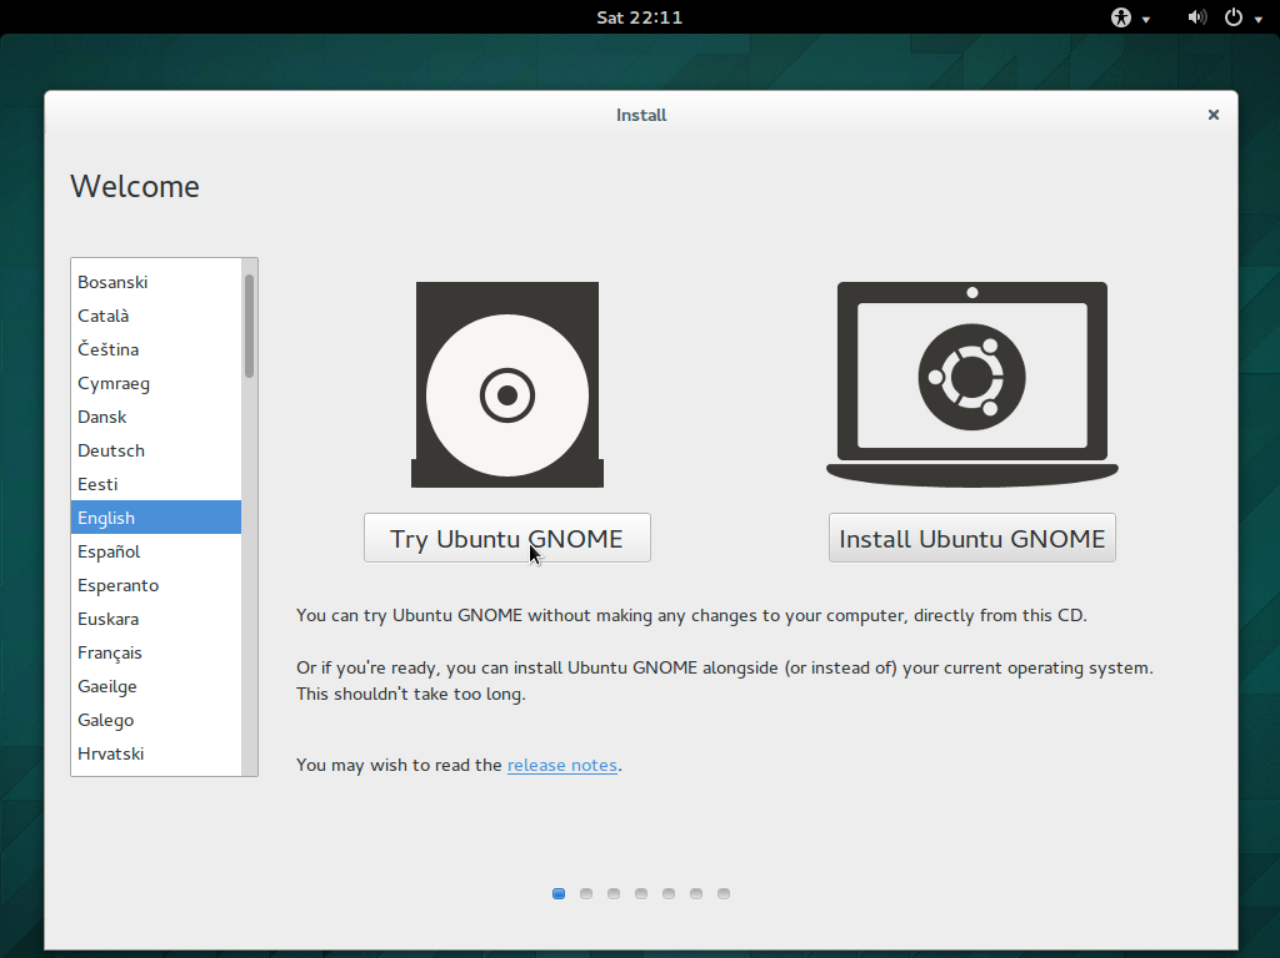
Task: Select Dansk language
Action: pos(156,417)
